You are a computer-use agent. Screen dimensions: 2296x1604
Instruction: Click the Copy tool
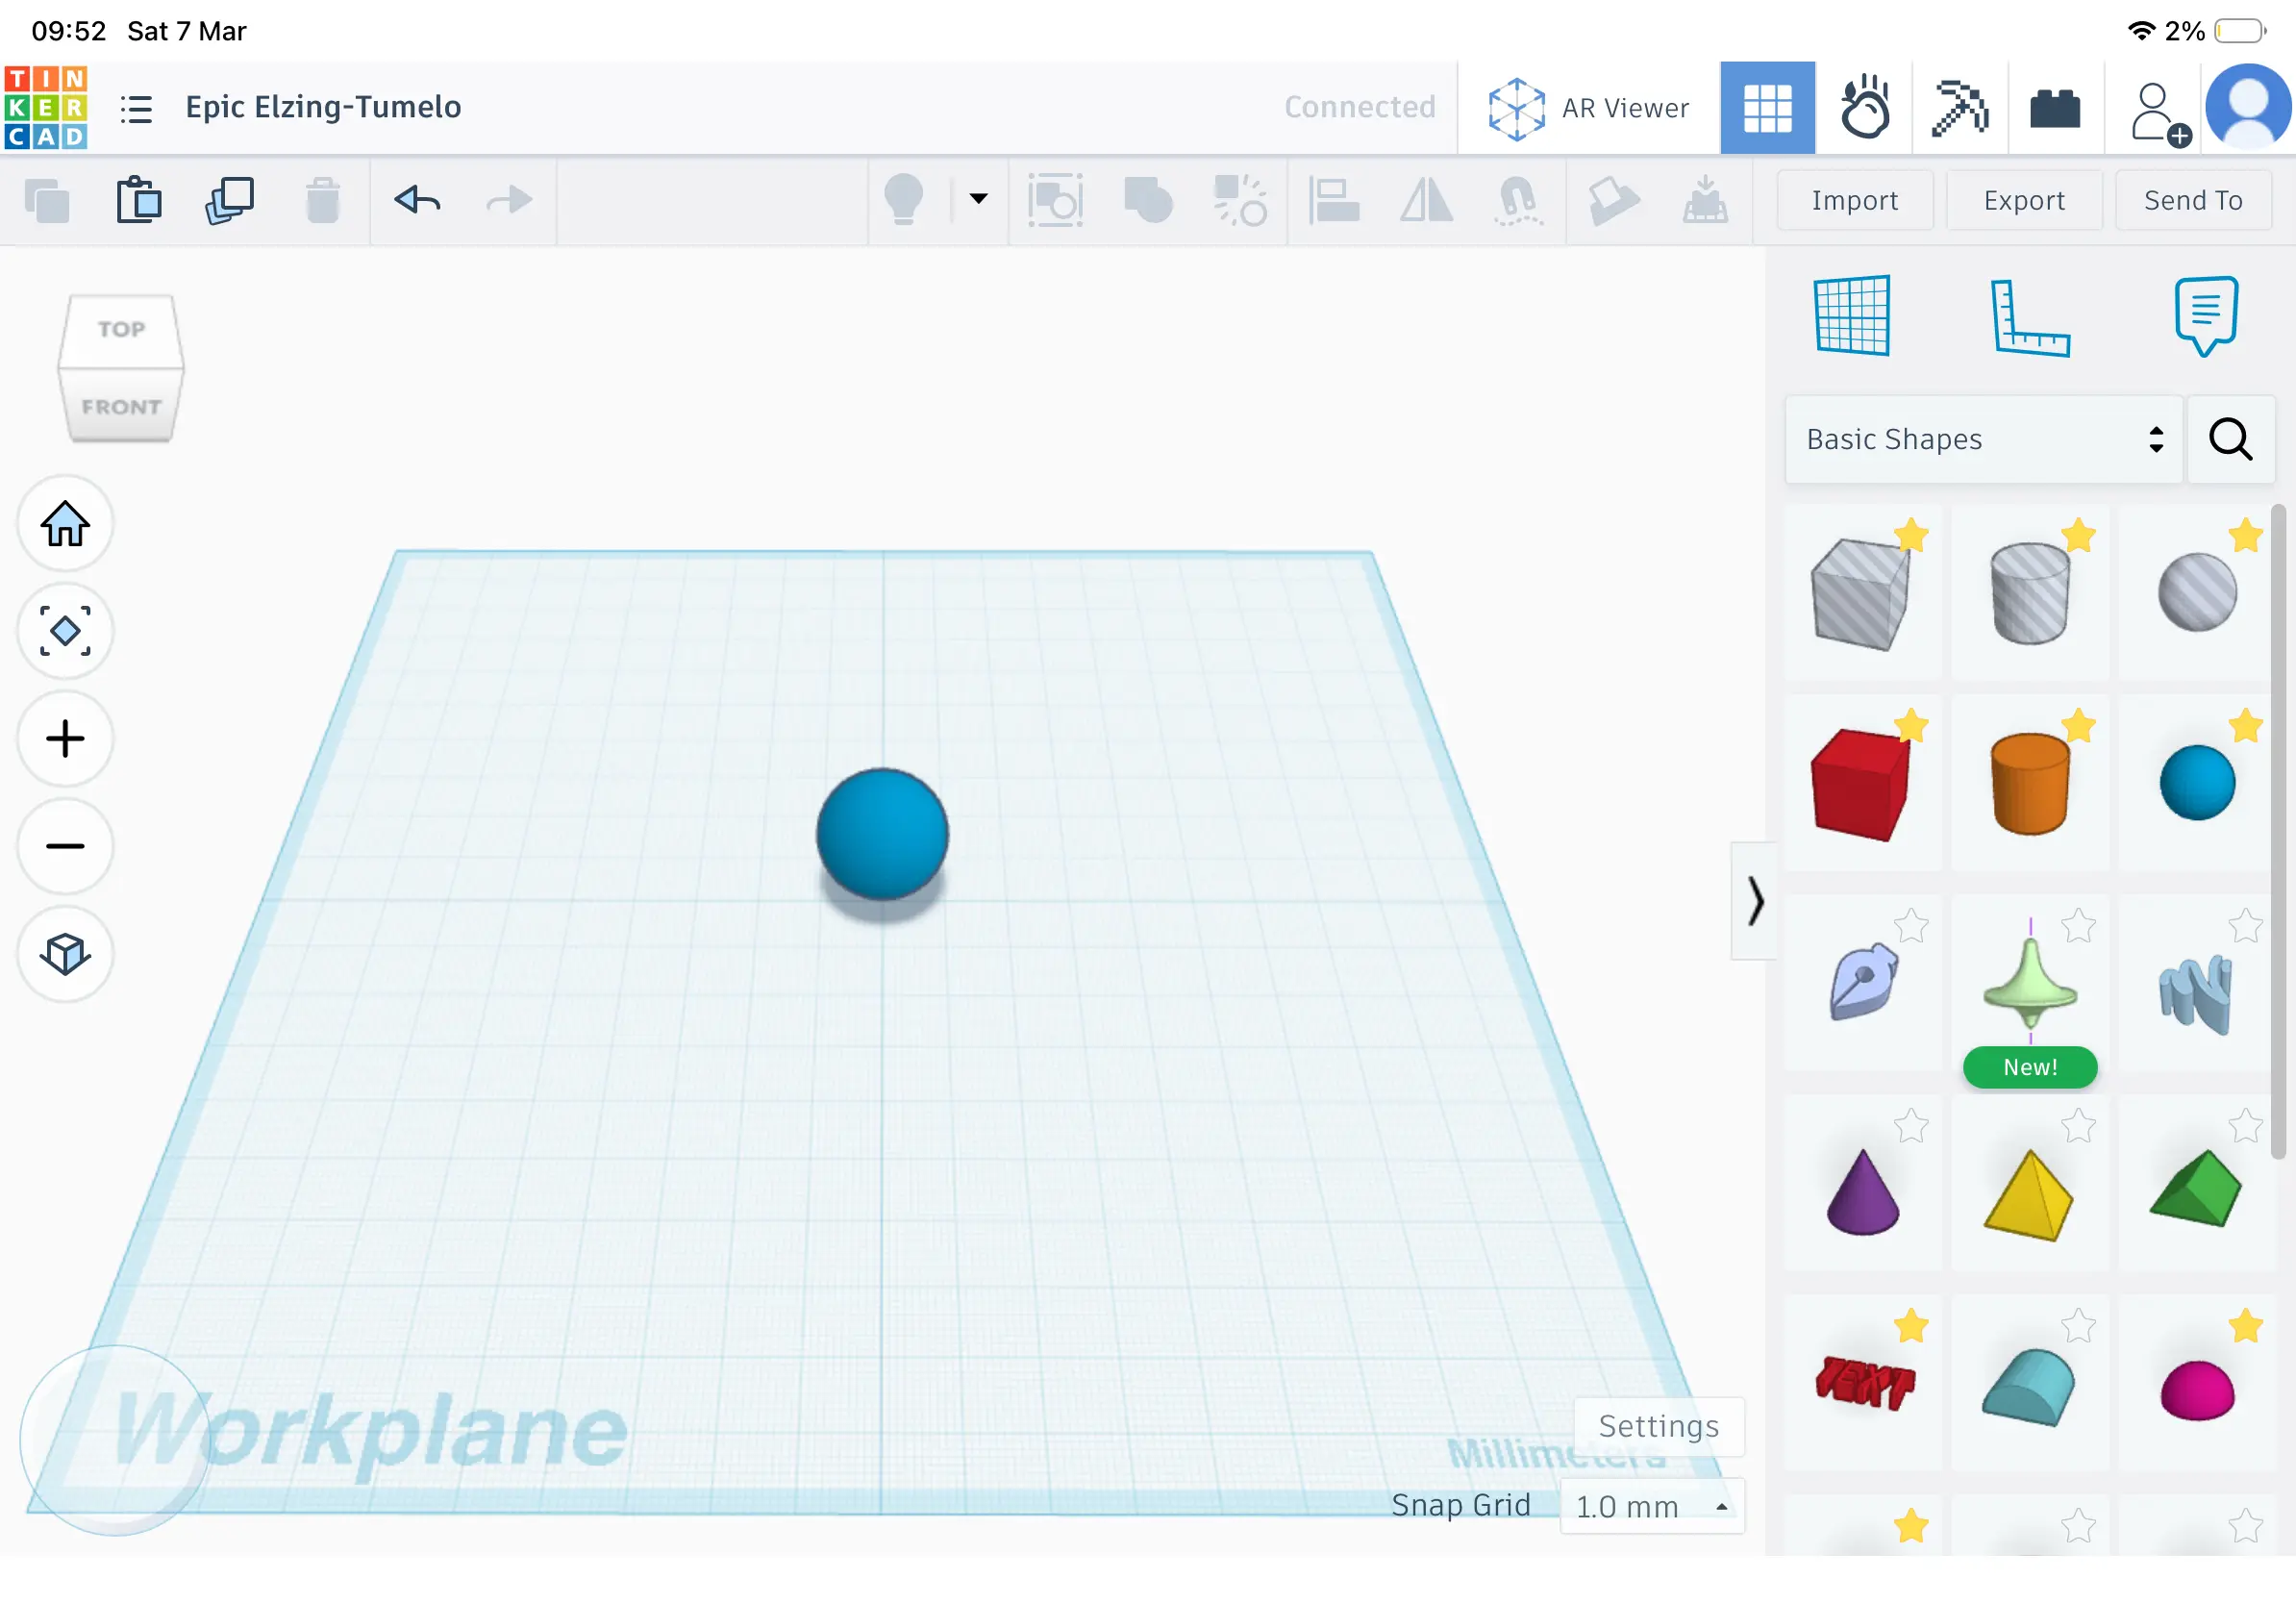(47, 201)
